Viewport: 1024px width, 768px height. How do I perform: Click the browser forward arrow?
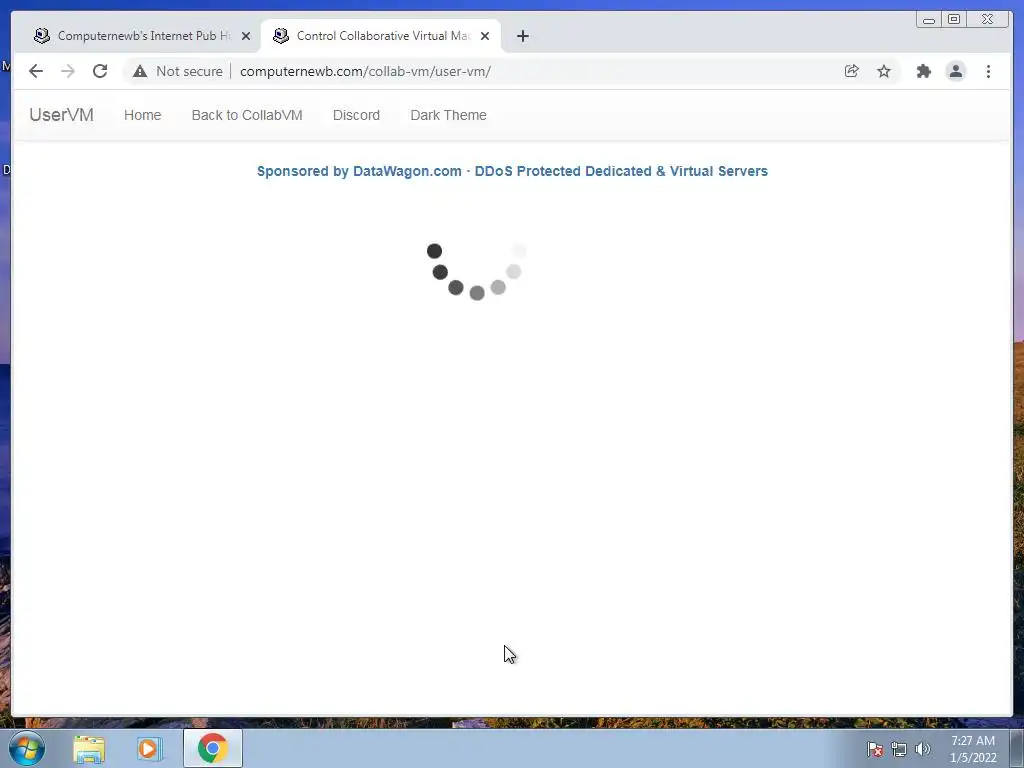pyautogui.click(x=68, y=71)
